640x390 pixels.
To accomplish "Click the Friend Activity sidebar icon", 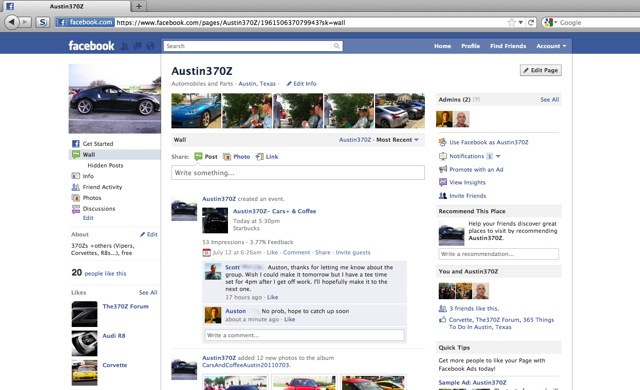I will pyautogui.click(x=76, y=187).
